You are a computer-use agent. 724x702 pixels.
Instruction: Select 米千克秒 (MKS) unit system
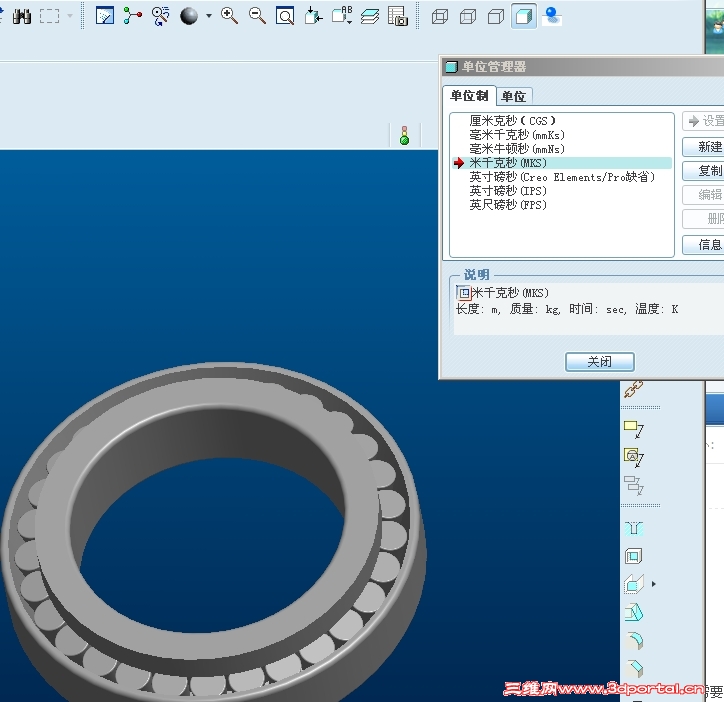pyautogui.click(x=562, y=163)
